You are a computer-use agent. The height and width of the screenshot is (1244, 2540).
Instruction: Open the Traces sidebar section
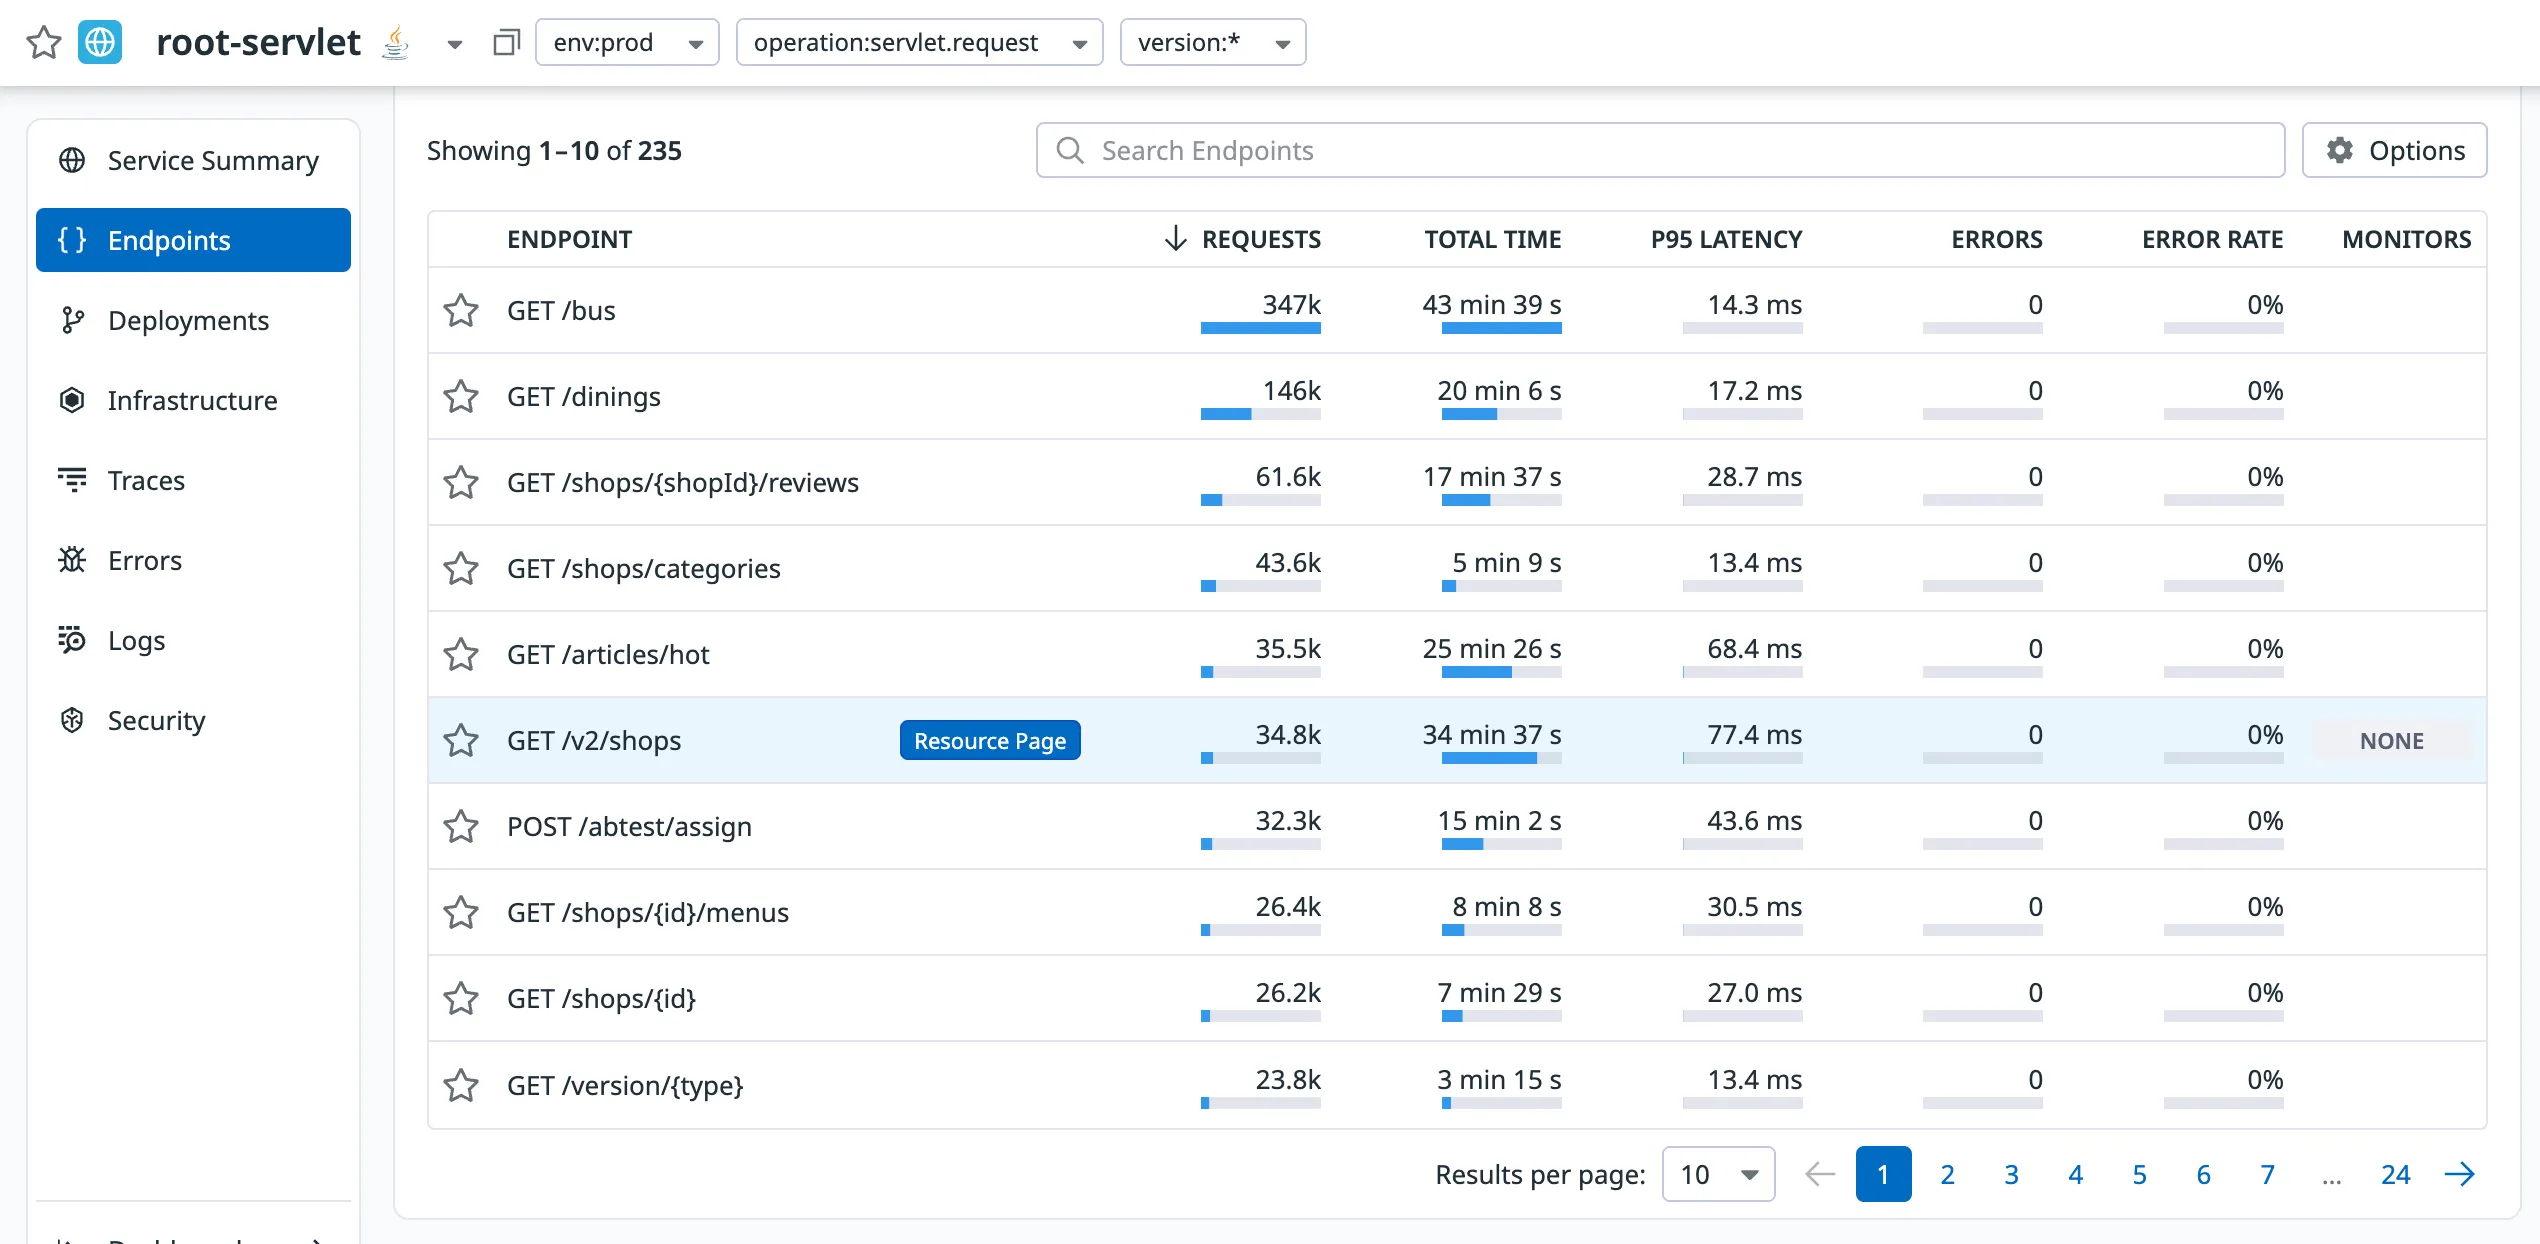tap(146, 481)
